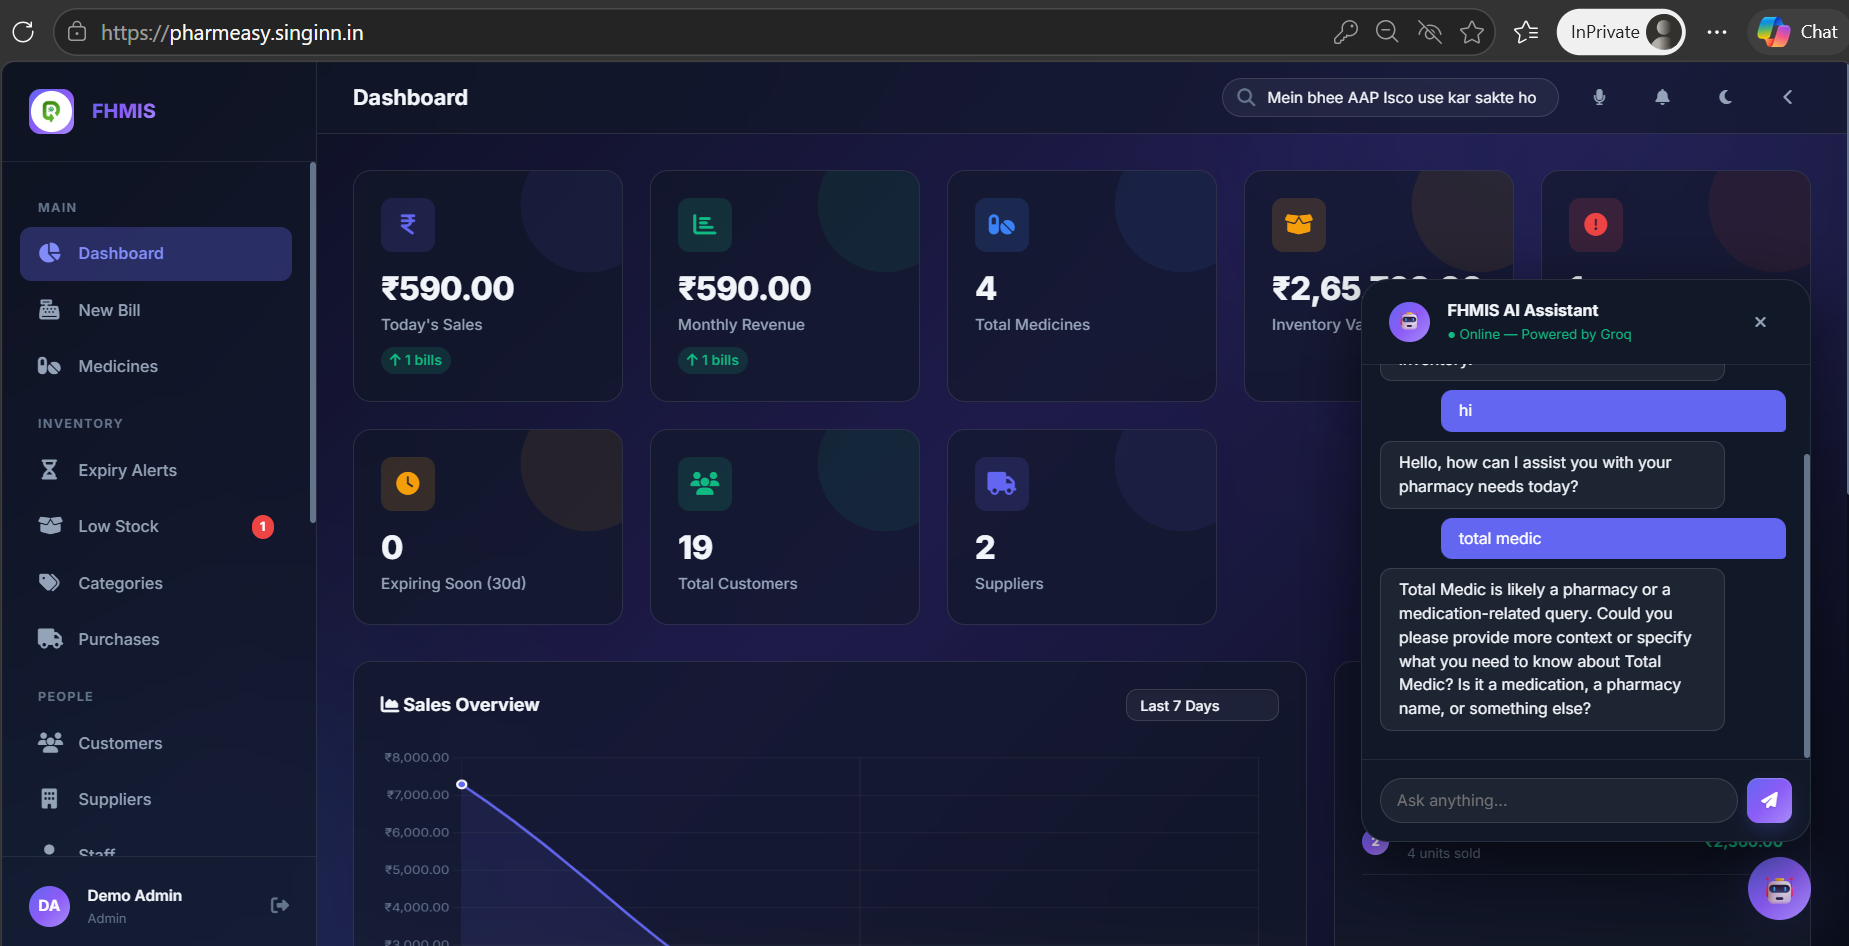Screen dimensions: 1849x946
Task: Open Expiry Alerts section
Action: pyautogui.click(x=127, y=470)
